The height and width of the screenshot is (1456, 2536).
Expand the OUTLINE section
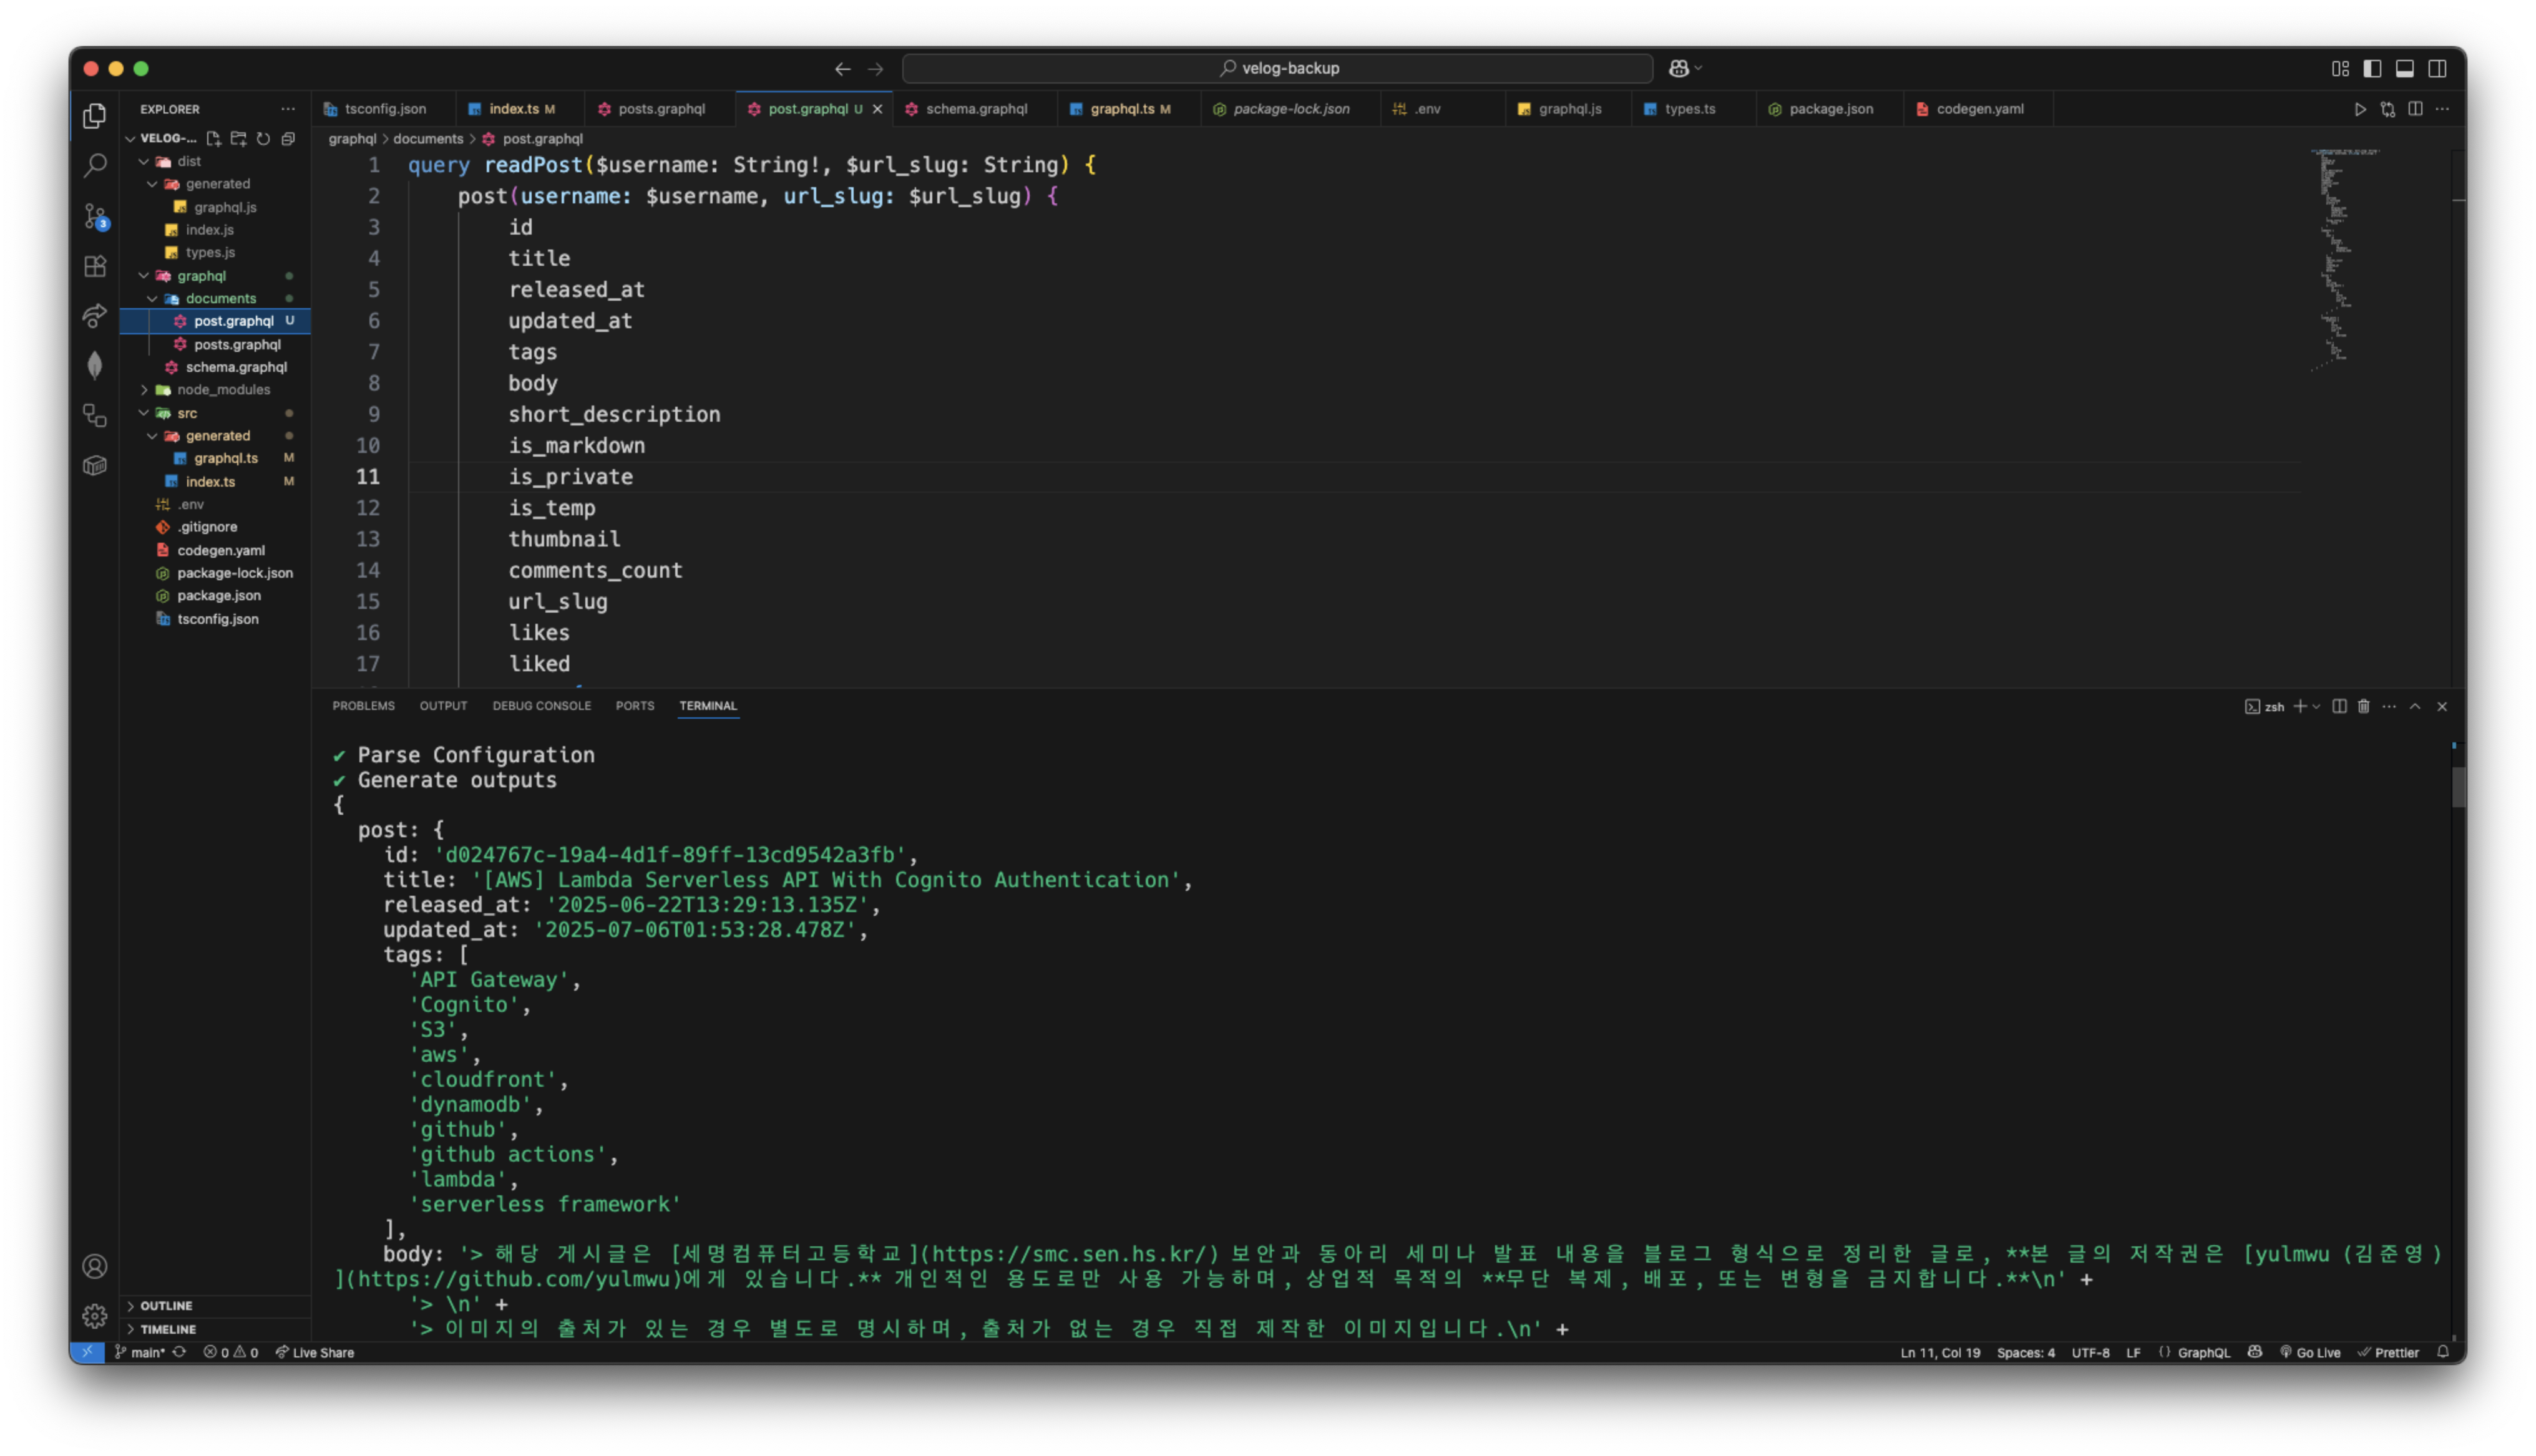click(166, 1306)
